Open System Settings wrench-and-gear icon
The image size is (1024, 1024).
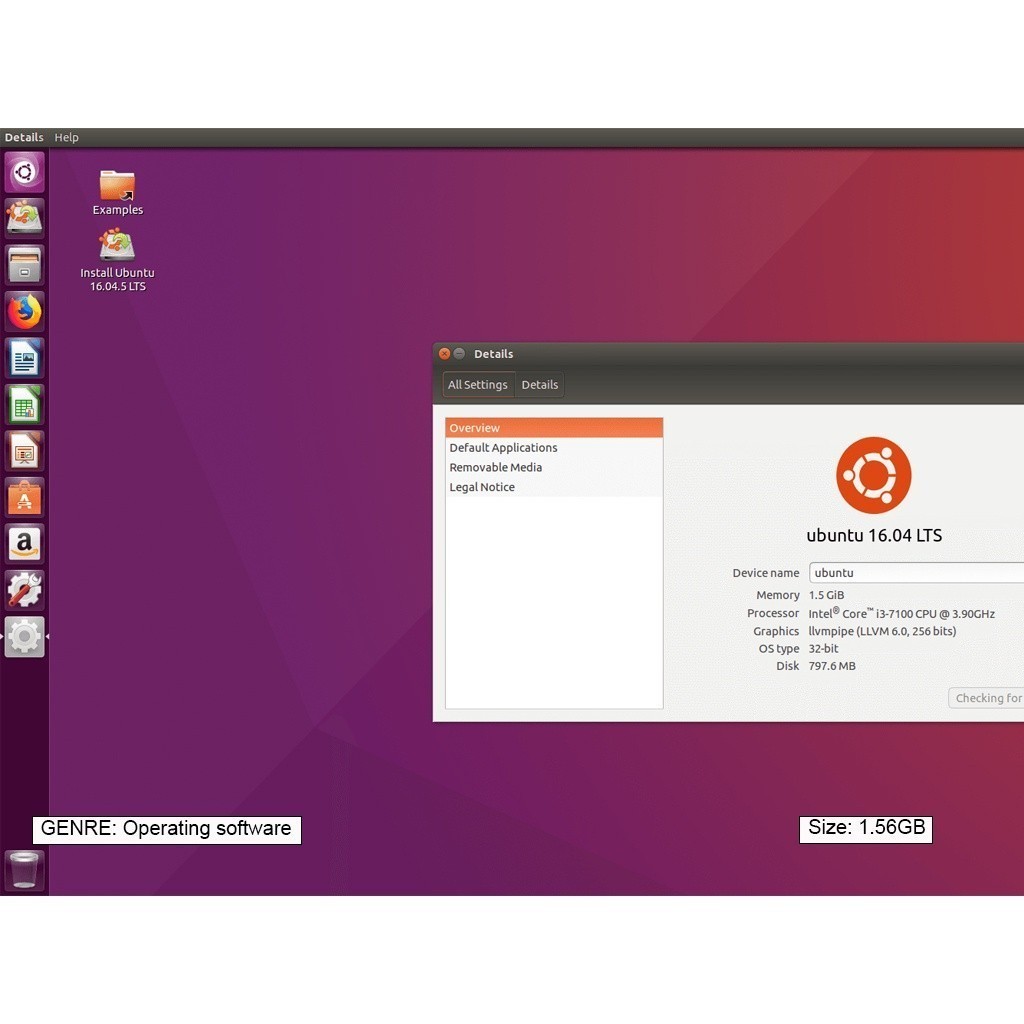(24, 591)
